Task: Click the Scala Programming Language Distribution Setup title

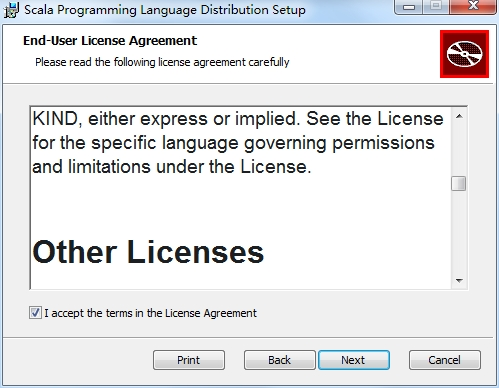Action: [x=165, y=10]
